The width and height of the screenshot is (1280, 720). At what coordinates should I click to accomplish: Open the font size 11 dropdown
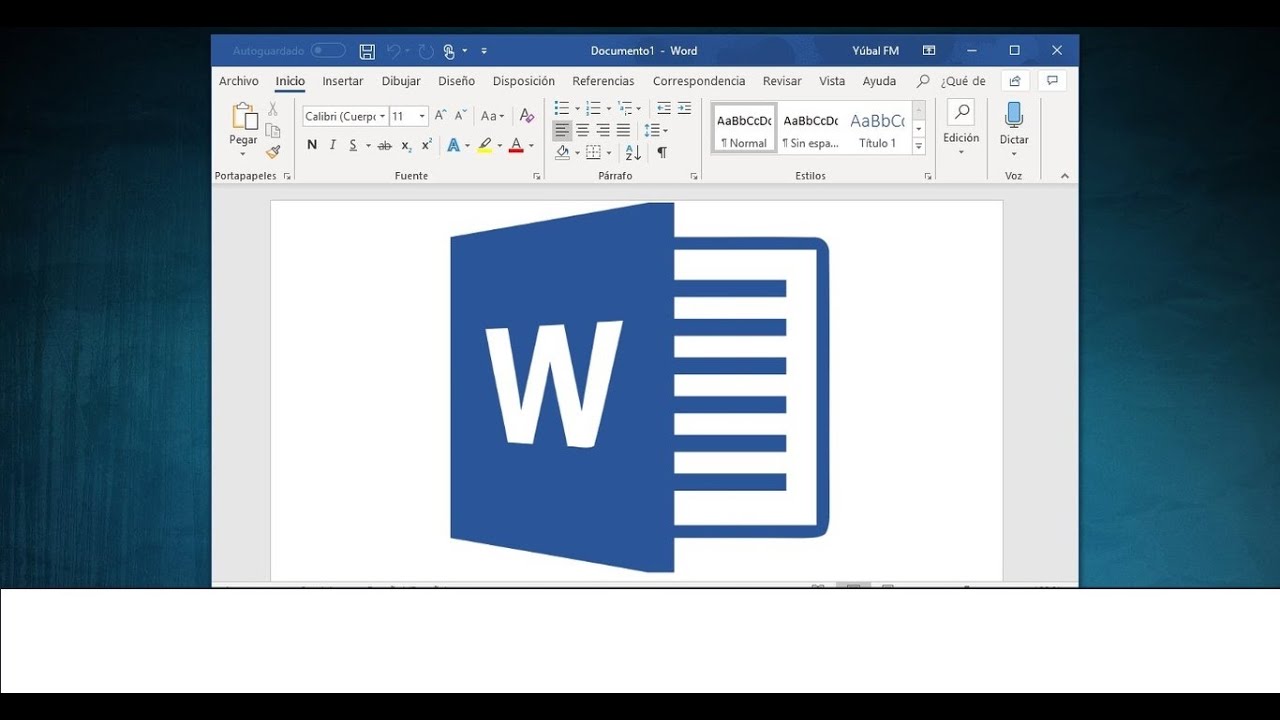422,117
